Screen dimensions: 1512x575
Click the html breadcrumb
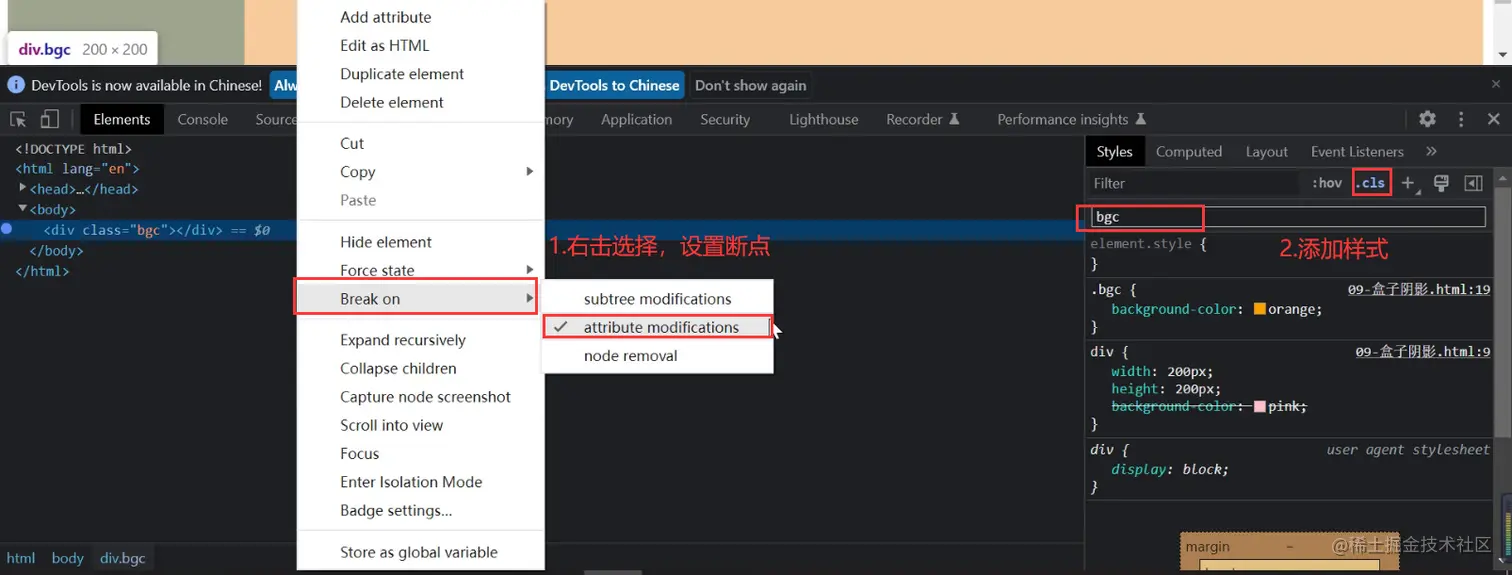[x=21, y=558]
